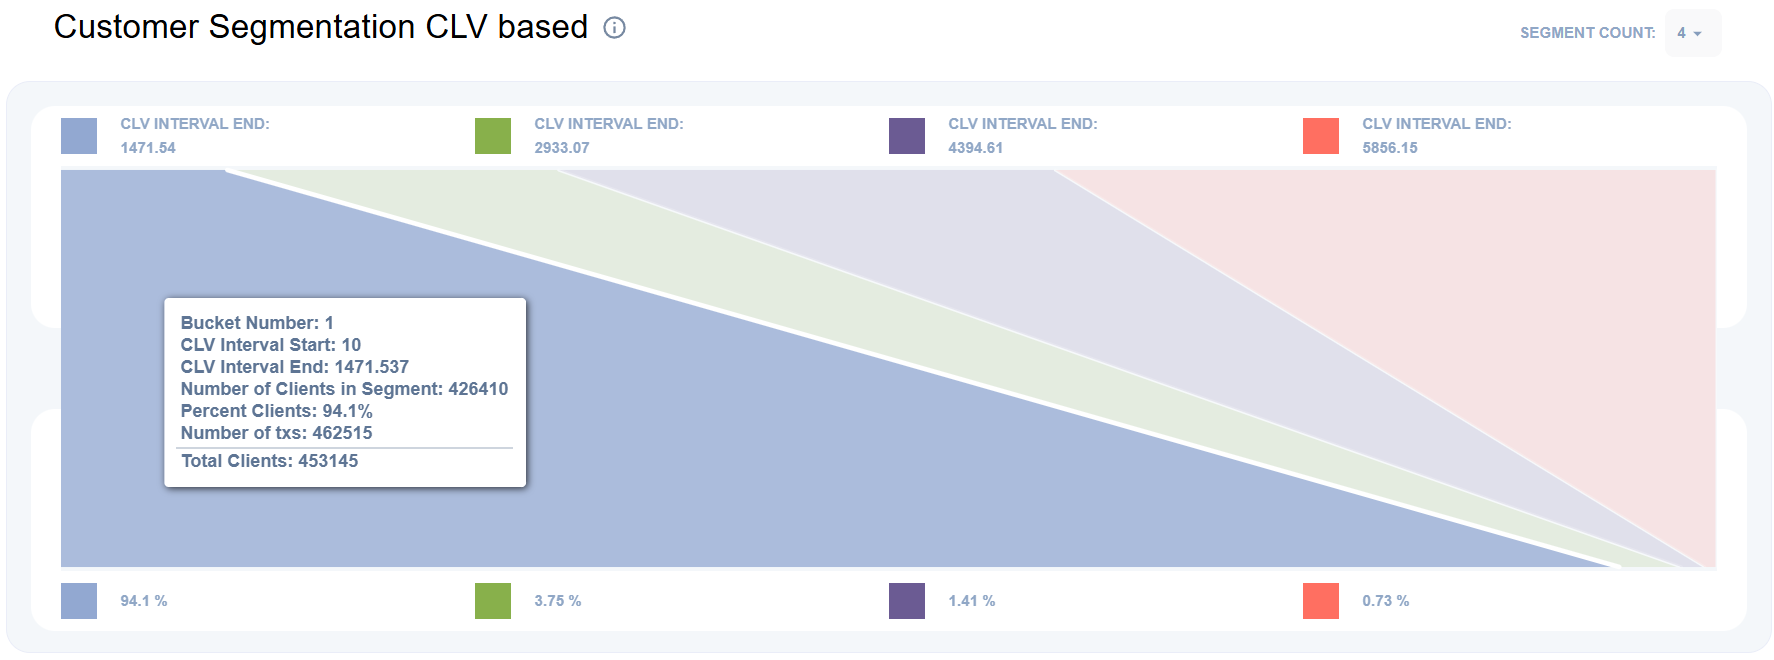The width and height of the screenshot is (1774, 660).
Task: Click the blue swatch above 1471.54
Action: 79,136
